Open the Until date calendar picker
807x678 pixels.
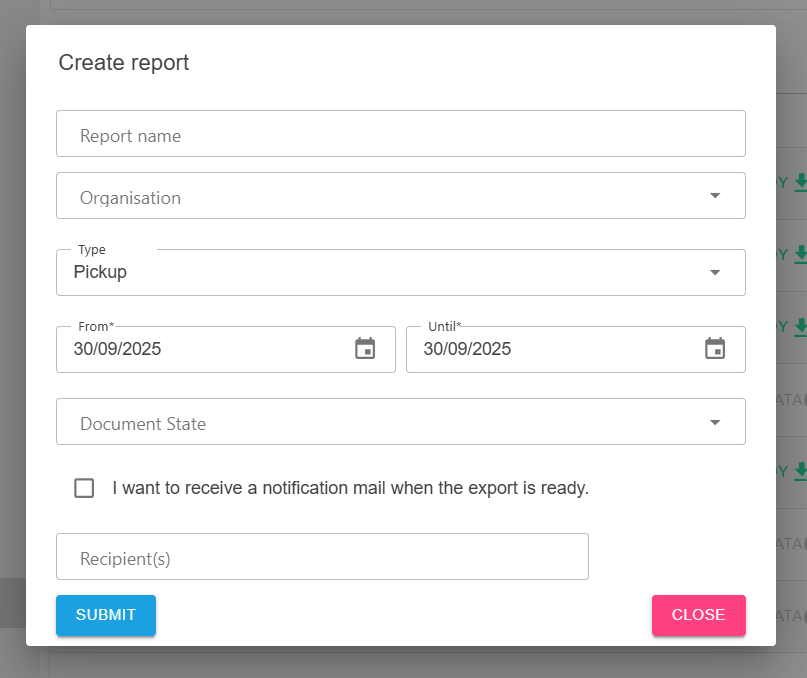(x=714, y=349)
